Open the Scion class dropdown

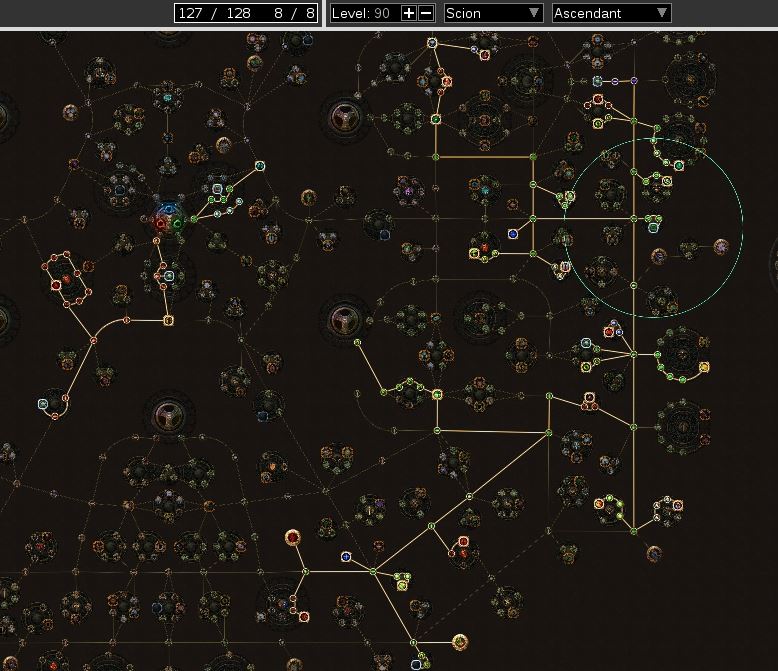tap(493, 13)
